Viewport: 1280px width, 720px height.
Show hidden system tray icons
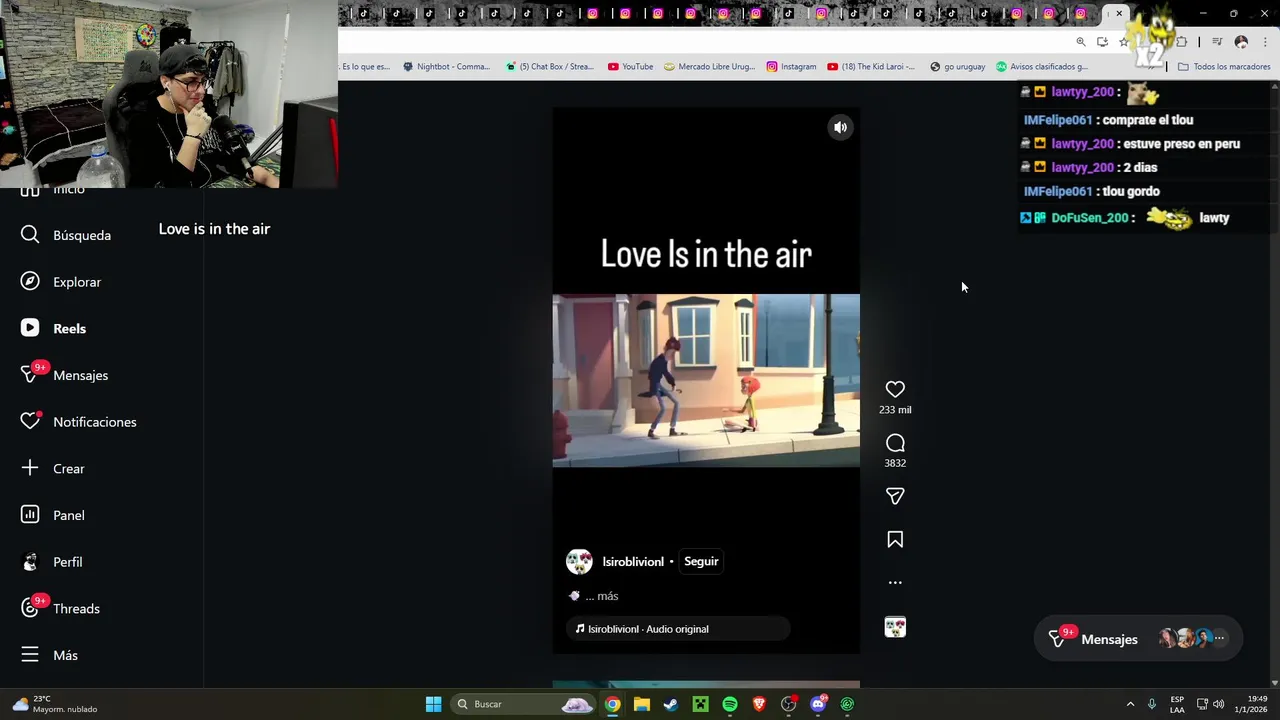pos(1130,704)
